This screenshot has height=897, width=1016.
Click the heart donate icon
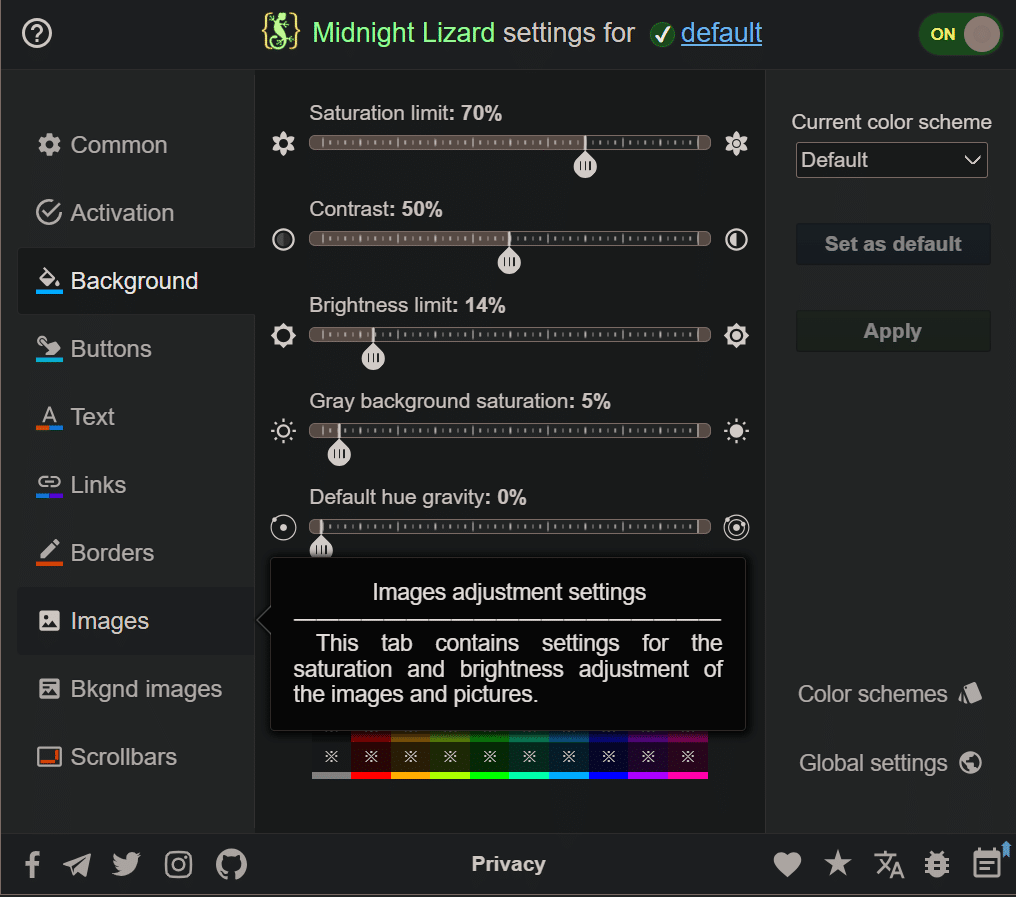[787, 864]
